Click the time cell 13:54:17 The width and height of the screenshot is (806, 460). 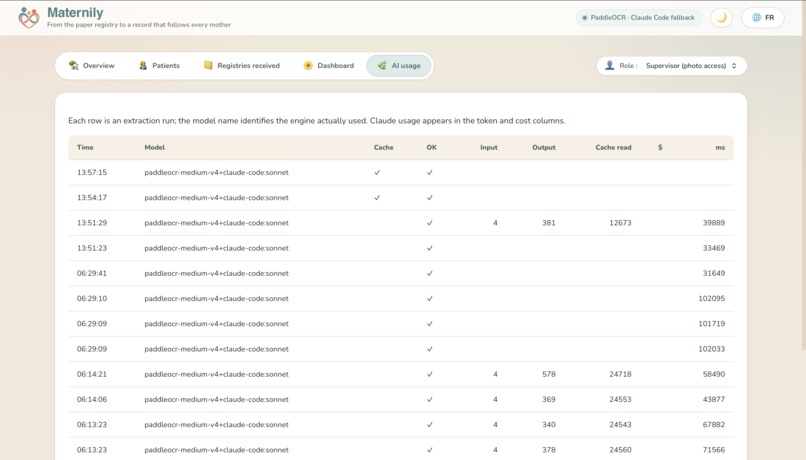[x=92, y=198]
